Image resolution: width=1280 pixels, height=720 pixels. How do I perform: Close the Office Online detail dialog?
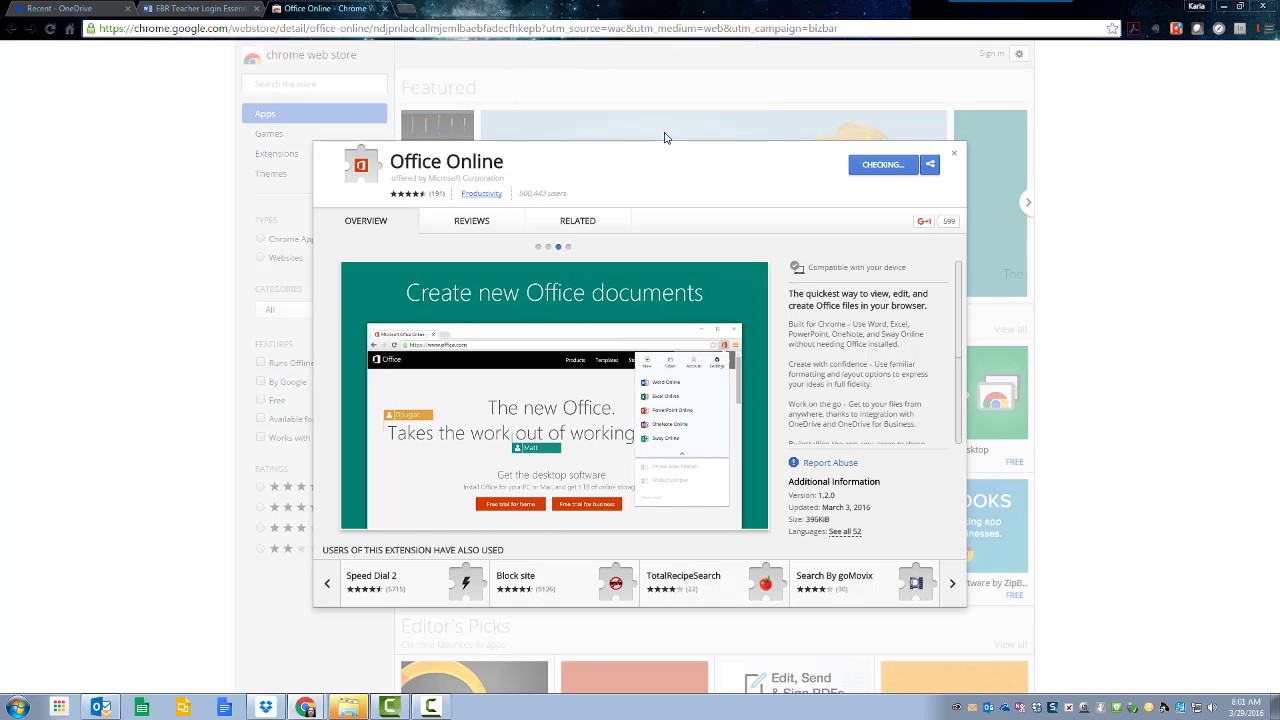954,153
